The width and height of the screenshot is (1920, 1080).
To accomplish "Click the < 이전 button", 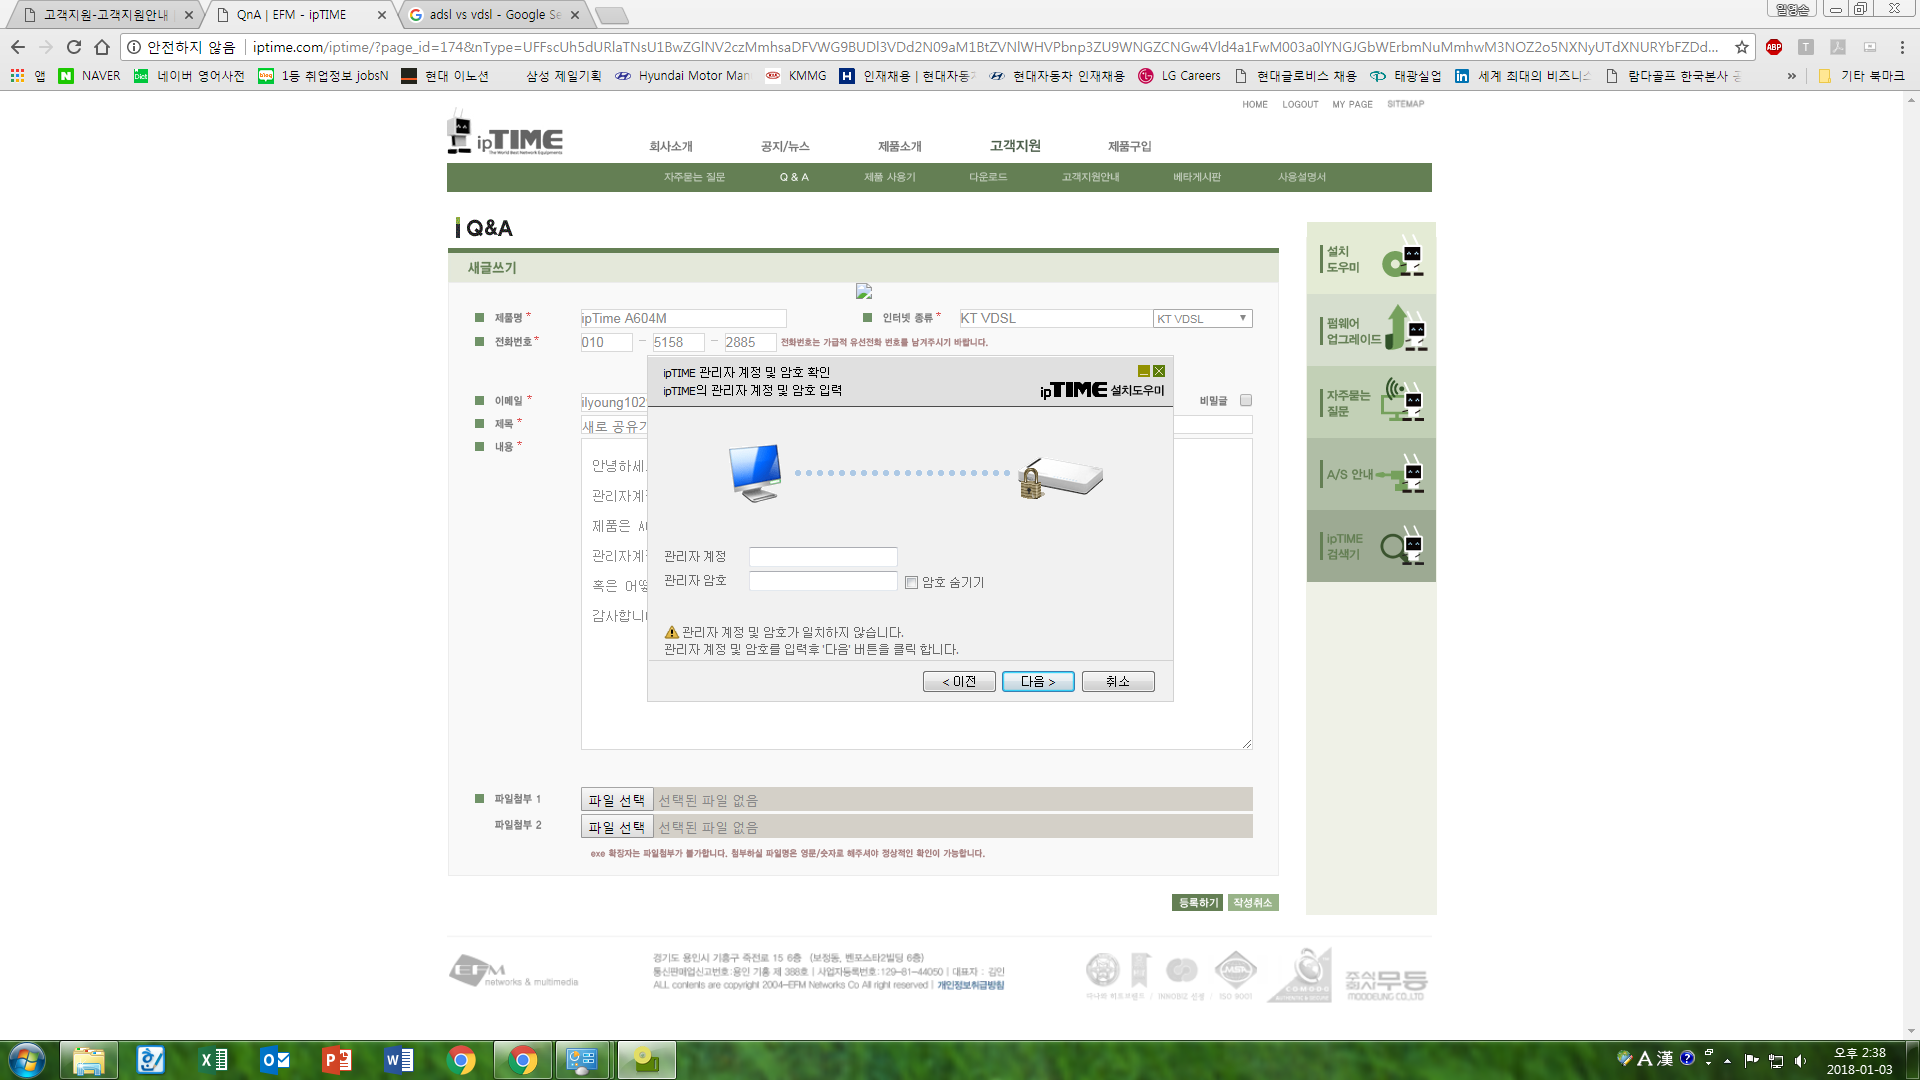I will [959, 681].
